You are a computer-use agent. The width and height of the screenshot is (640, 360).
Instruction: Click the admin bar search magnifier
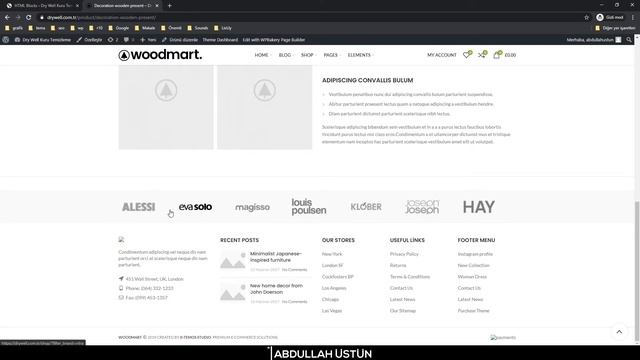point(629,40)
